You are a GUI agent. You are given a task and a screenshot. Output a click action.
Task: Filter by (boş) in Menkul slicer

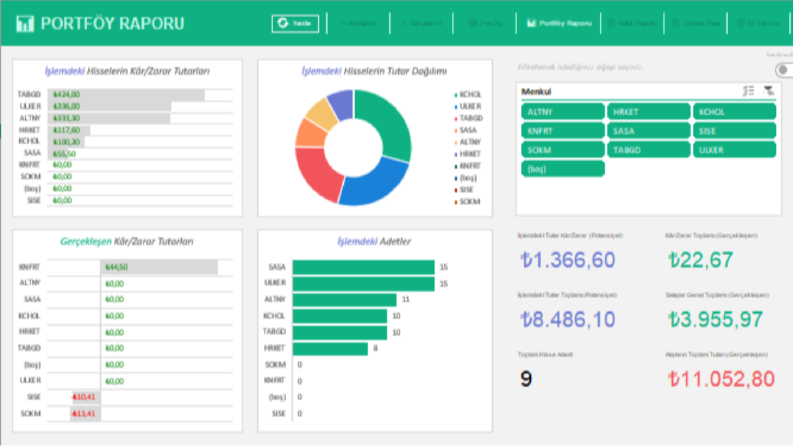tap(562, 169)
